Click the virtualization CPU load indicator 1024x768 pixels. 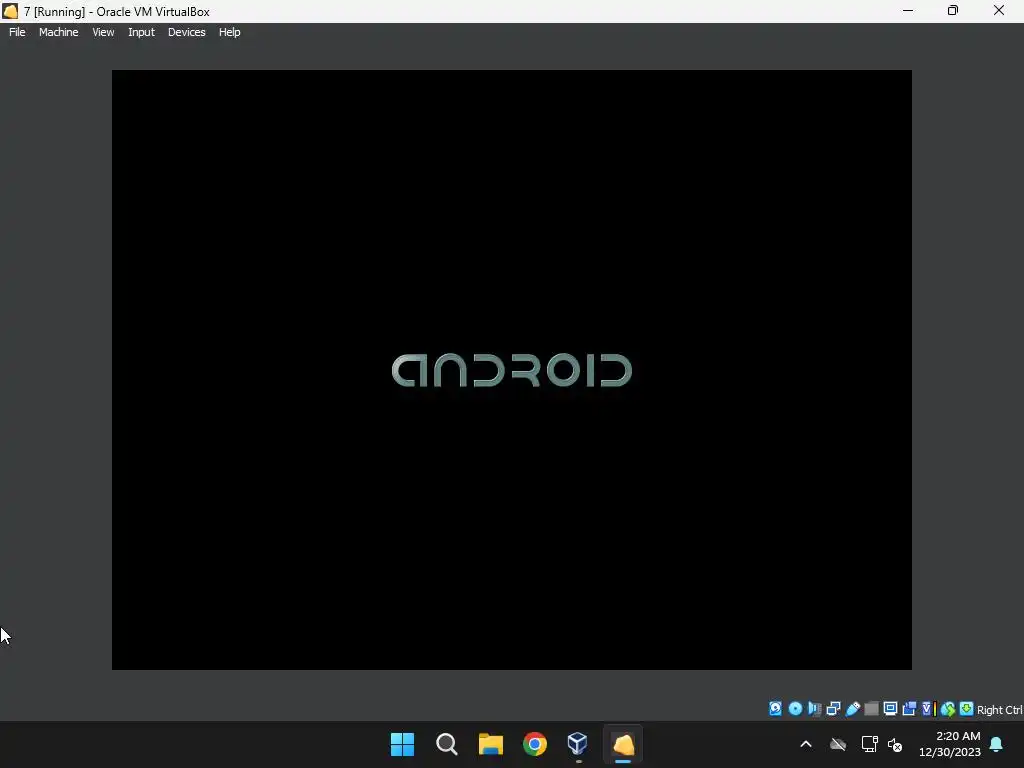coord(928,709)
